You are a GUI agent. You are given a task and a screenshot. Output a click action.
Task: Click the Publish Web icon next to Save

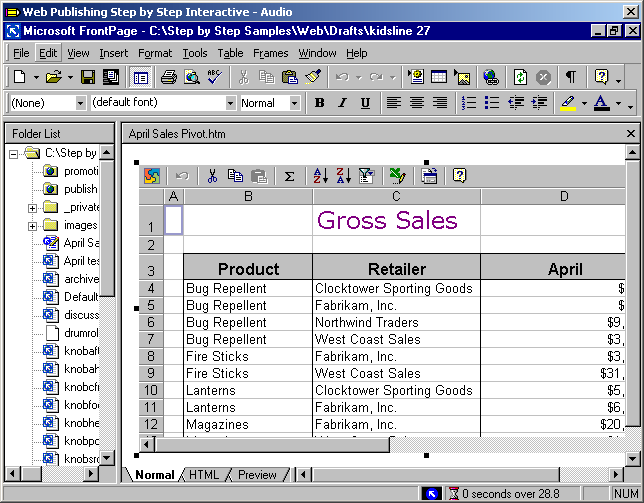110,77
